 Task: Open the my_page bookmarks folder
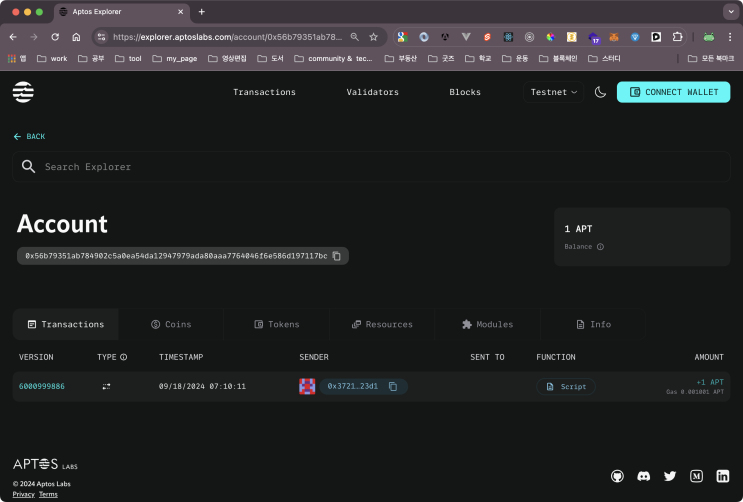pos(174,58)
